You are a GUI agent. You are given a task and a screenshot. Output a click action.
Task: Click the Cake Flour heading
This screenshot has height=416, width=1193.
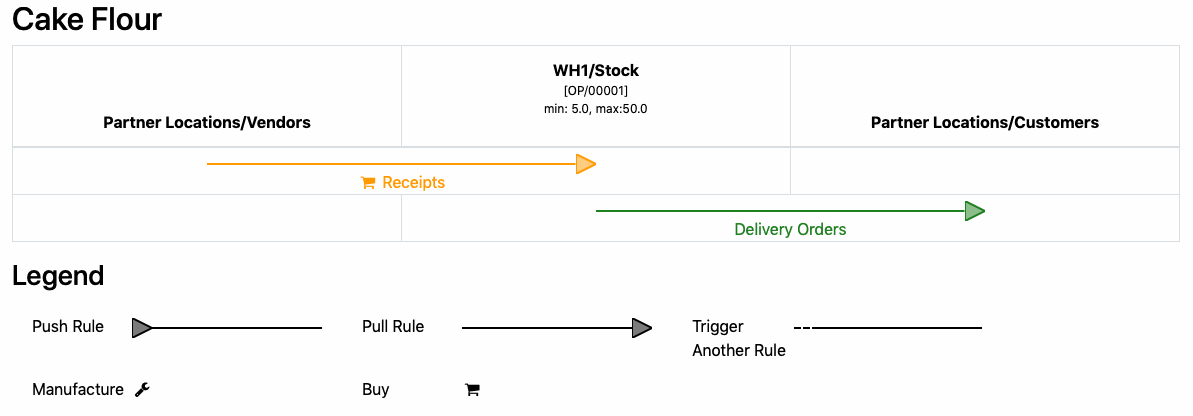tap(87, 19)
